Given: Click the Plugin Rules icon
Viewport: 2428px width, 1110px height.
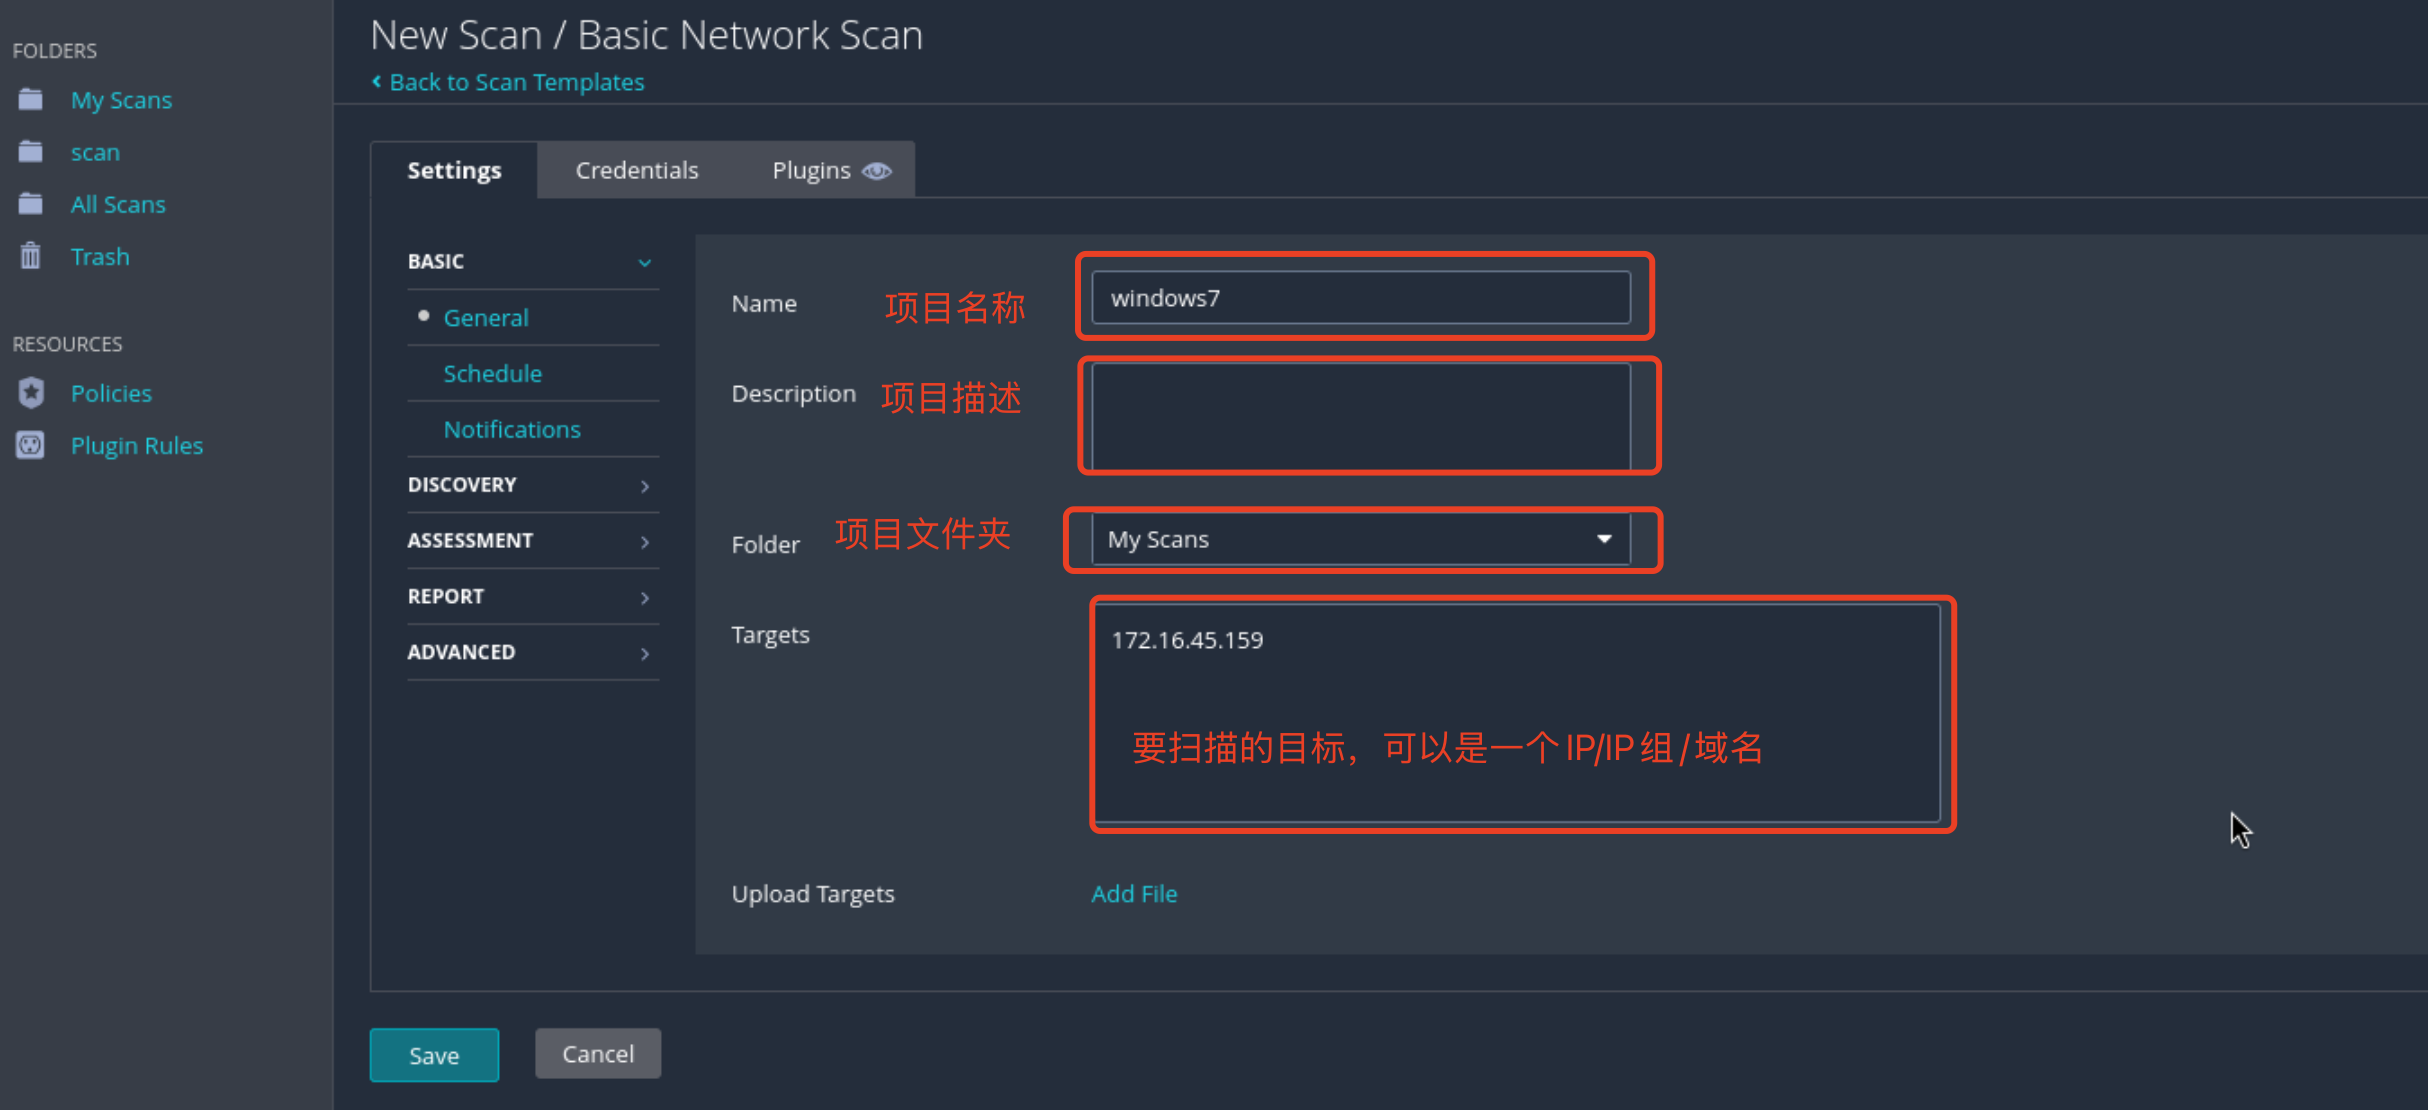Looking at the screenshot, I should [31, 445].
